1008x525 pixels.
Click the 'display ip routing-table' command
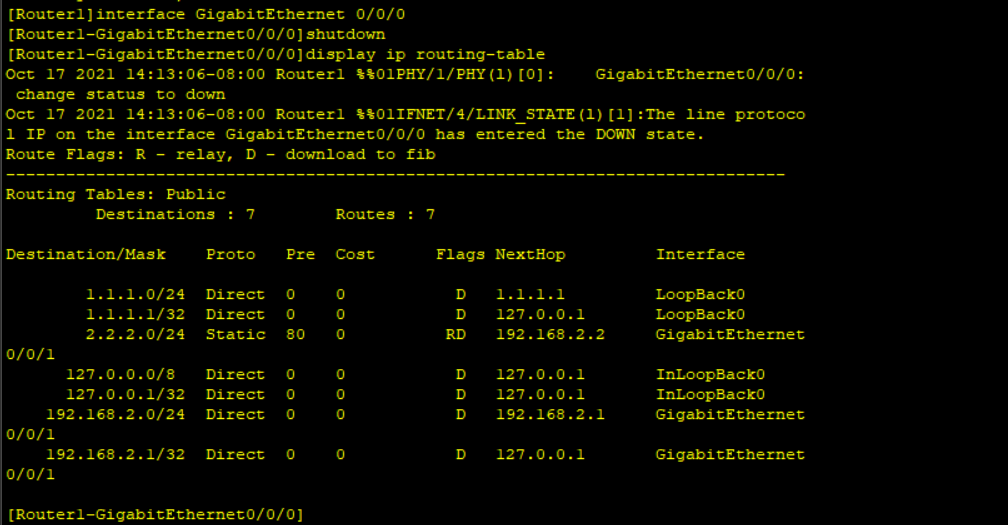[x=425, y=55]
